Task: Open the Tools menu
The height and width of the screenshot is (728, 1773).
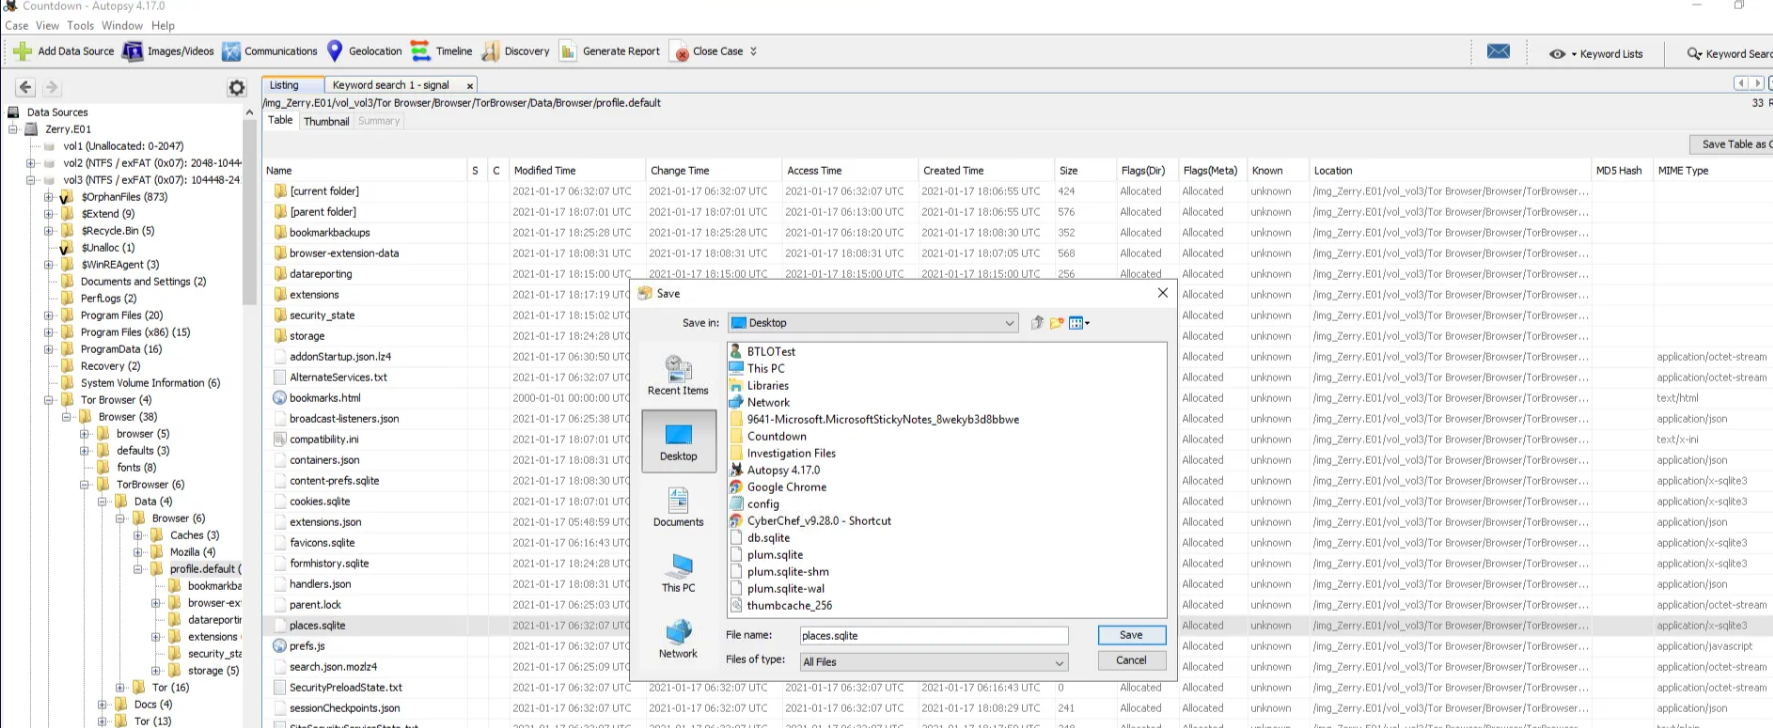Action: 80,25
